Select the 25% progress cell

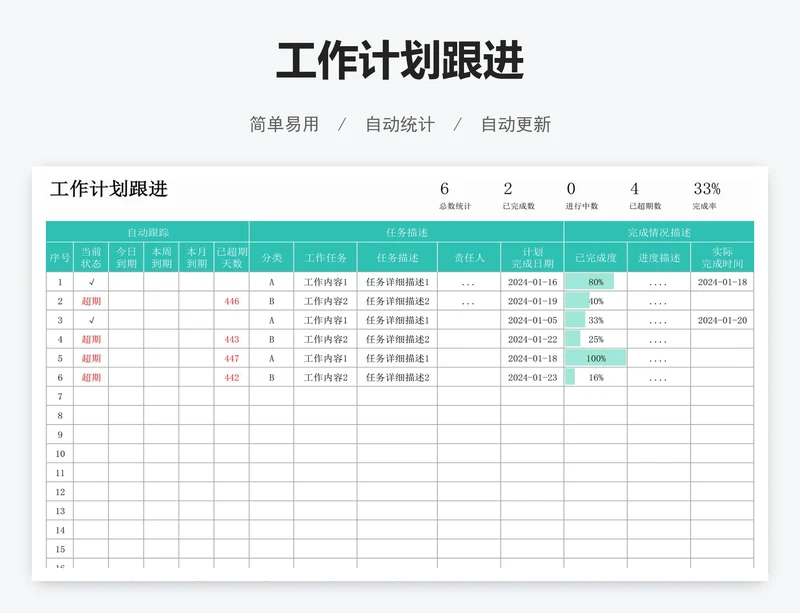click(x=595, y=339)
